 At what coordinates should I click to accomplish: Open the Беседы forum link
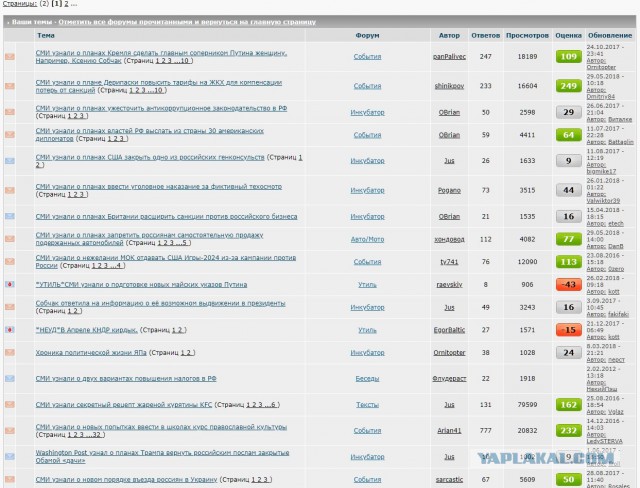tap(367, 379)
